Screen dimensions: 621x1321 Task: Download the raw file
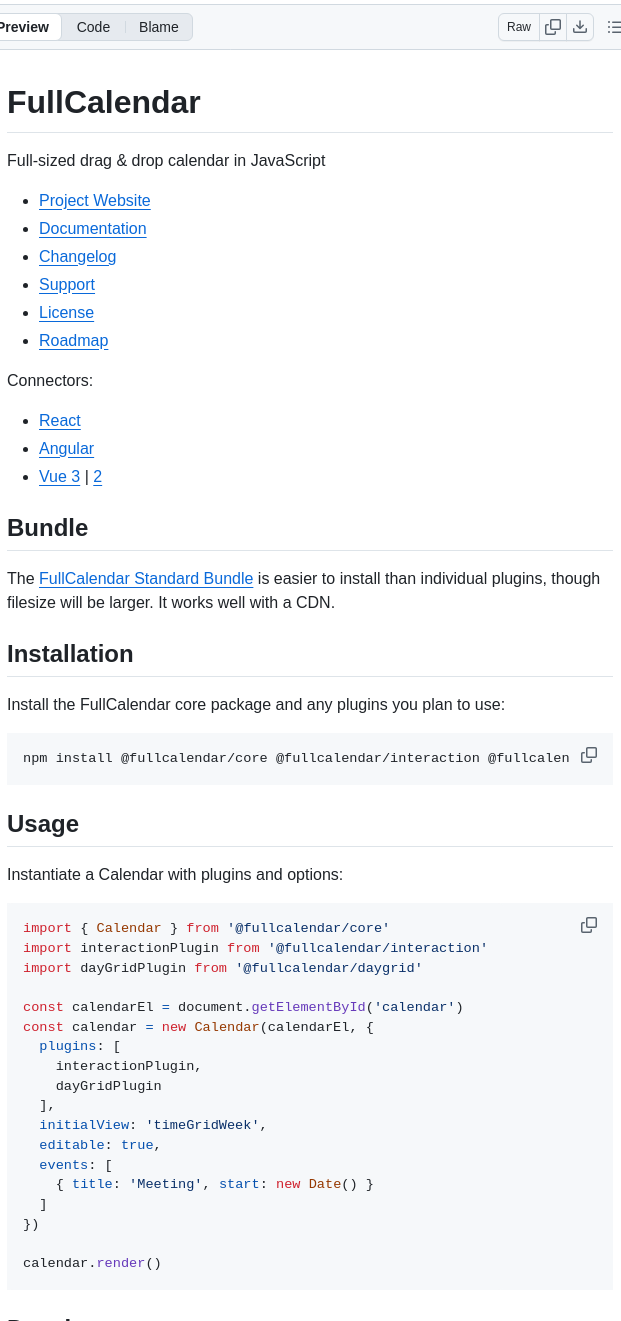[580, 27]
